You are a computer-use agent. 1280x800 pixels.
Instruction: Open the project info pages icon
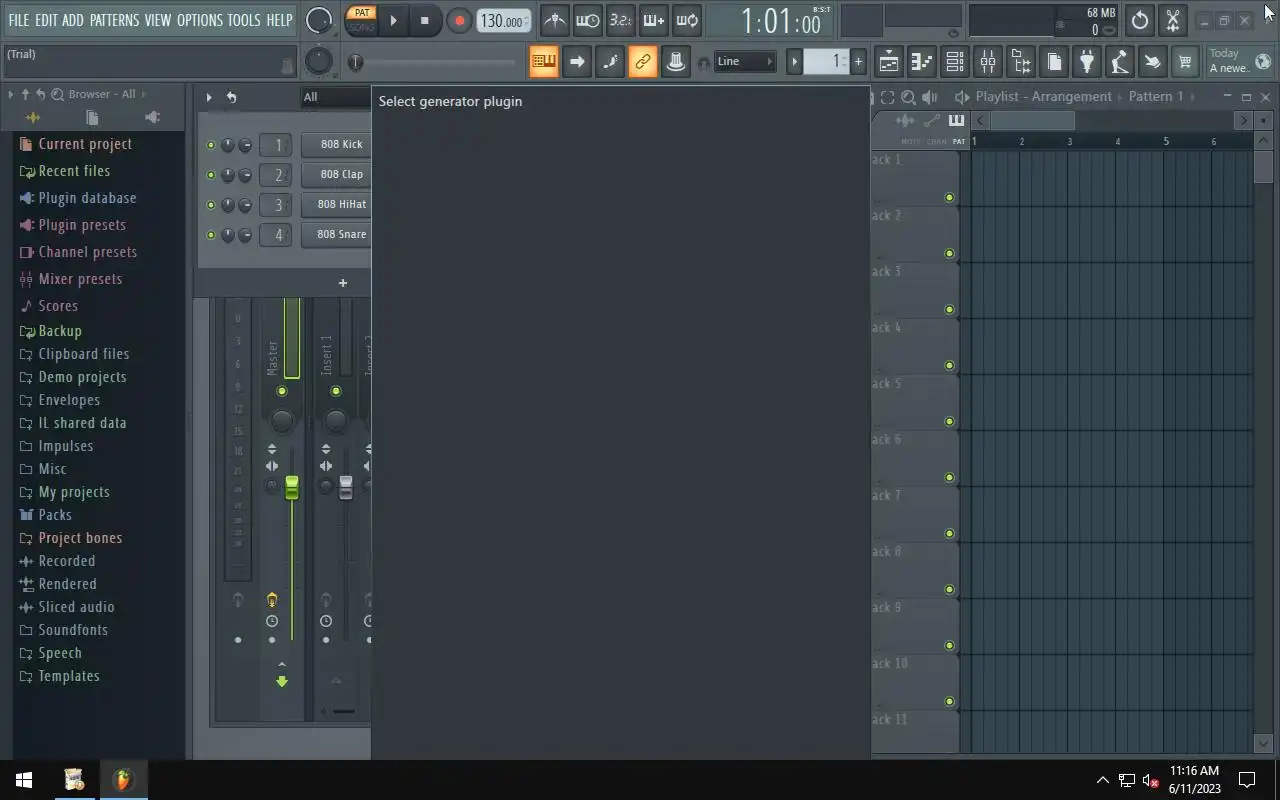[x=1054, y=62]
